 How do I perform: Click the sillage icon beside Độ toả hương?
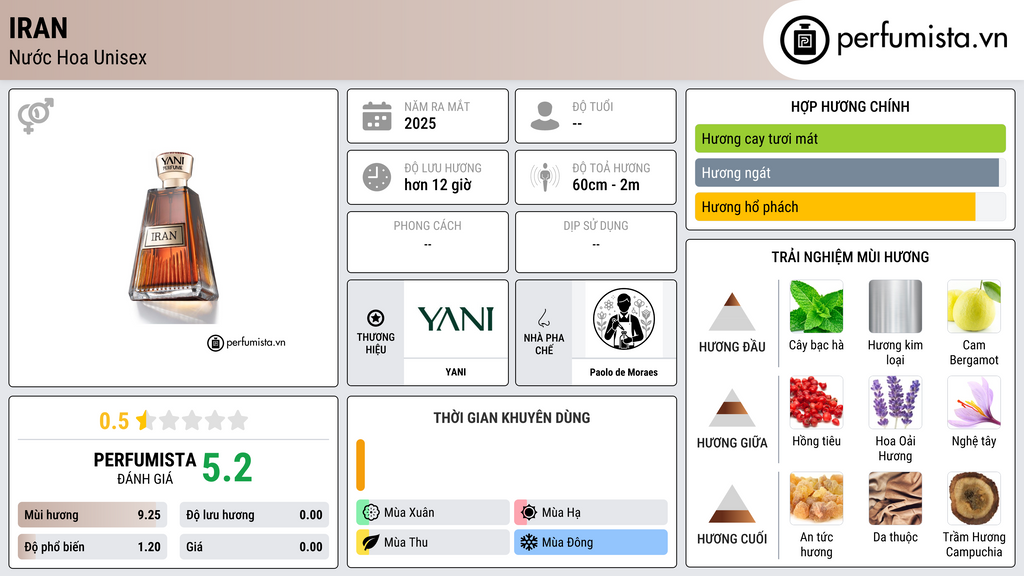click(x=545, y=177)
